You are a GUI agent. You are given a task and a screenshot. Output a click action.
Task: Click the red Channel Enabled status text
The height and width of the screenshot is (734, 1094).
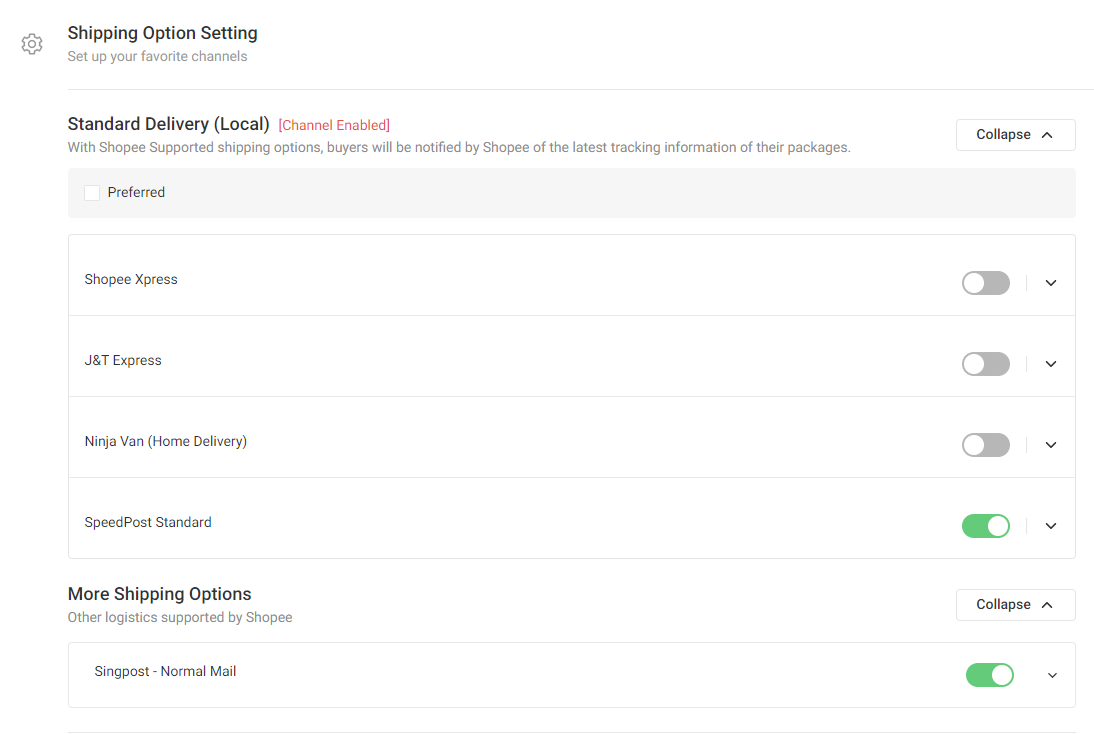tap(334, 126)
